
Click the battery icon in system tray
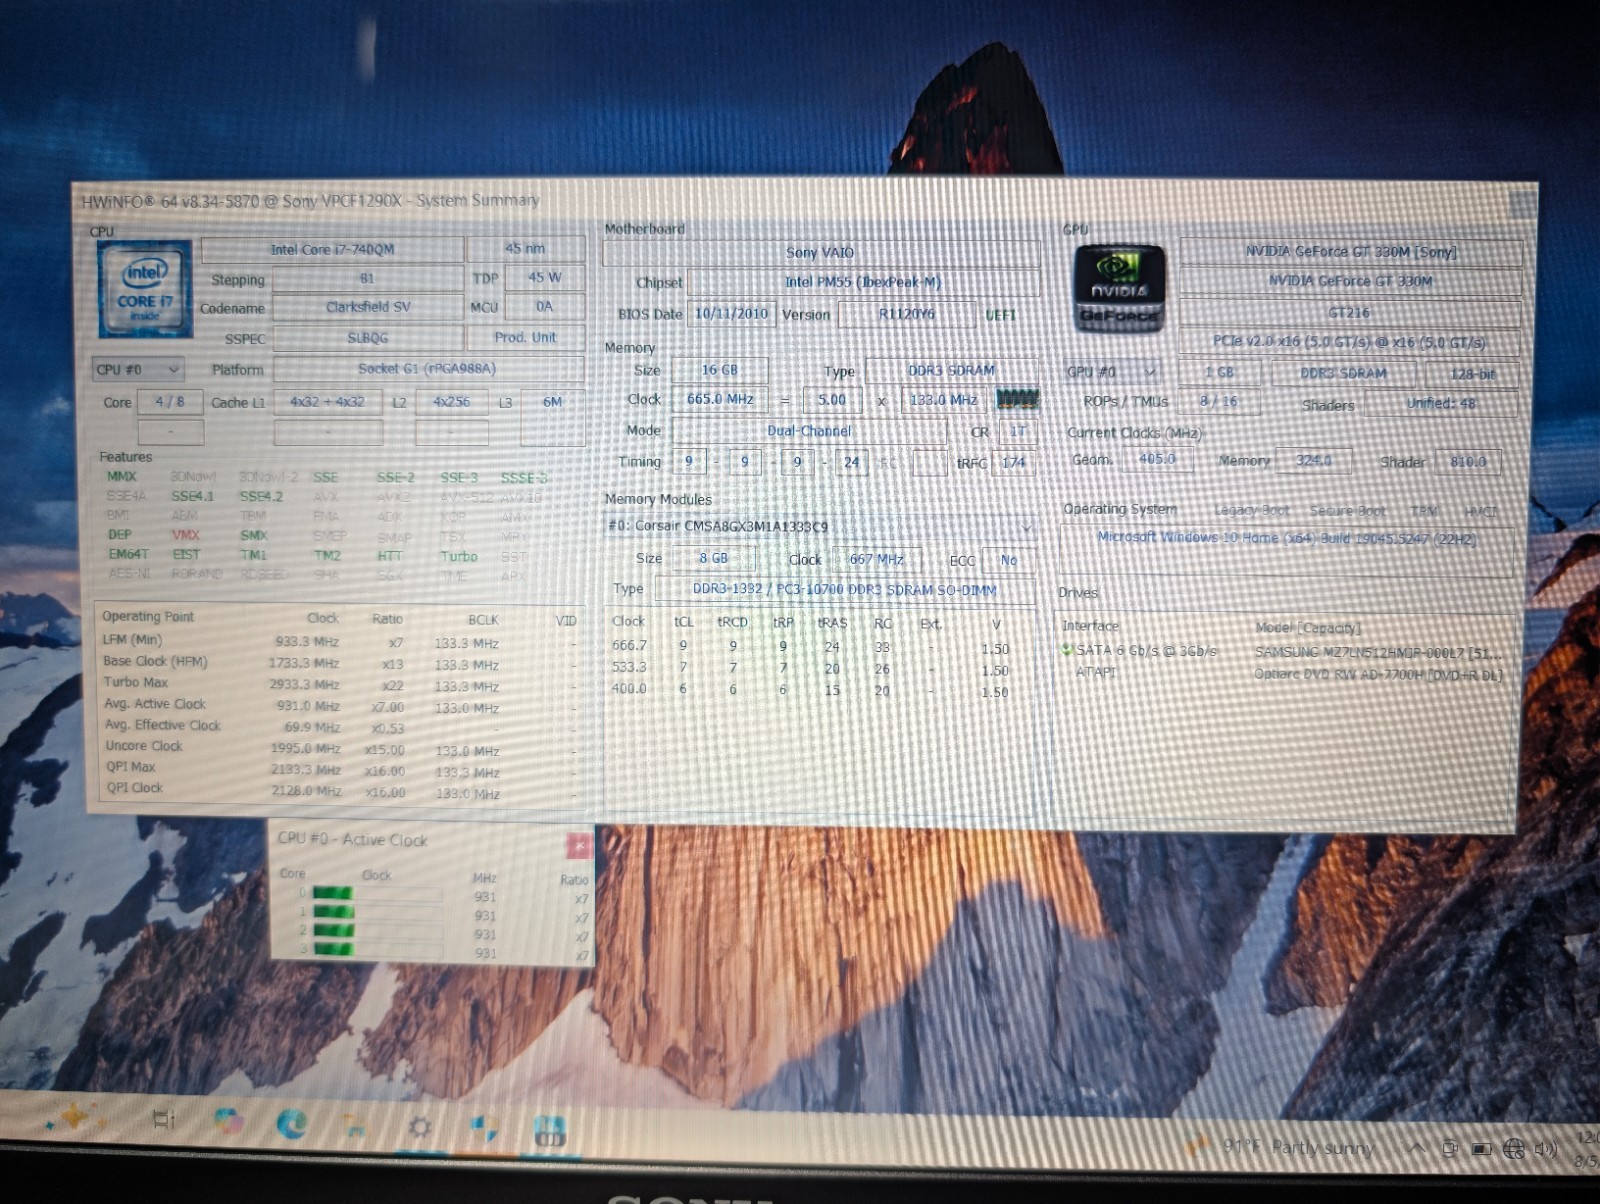[x=1482, y=1149]
